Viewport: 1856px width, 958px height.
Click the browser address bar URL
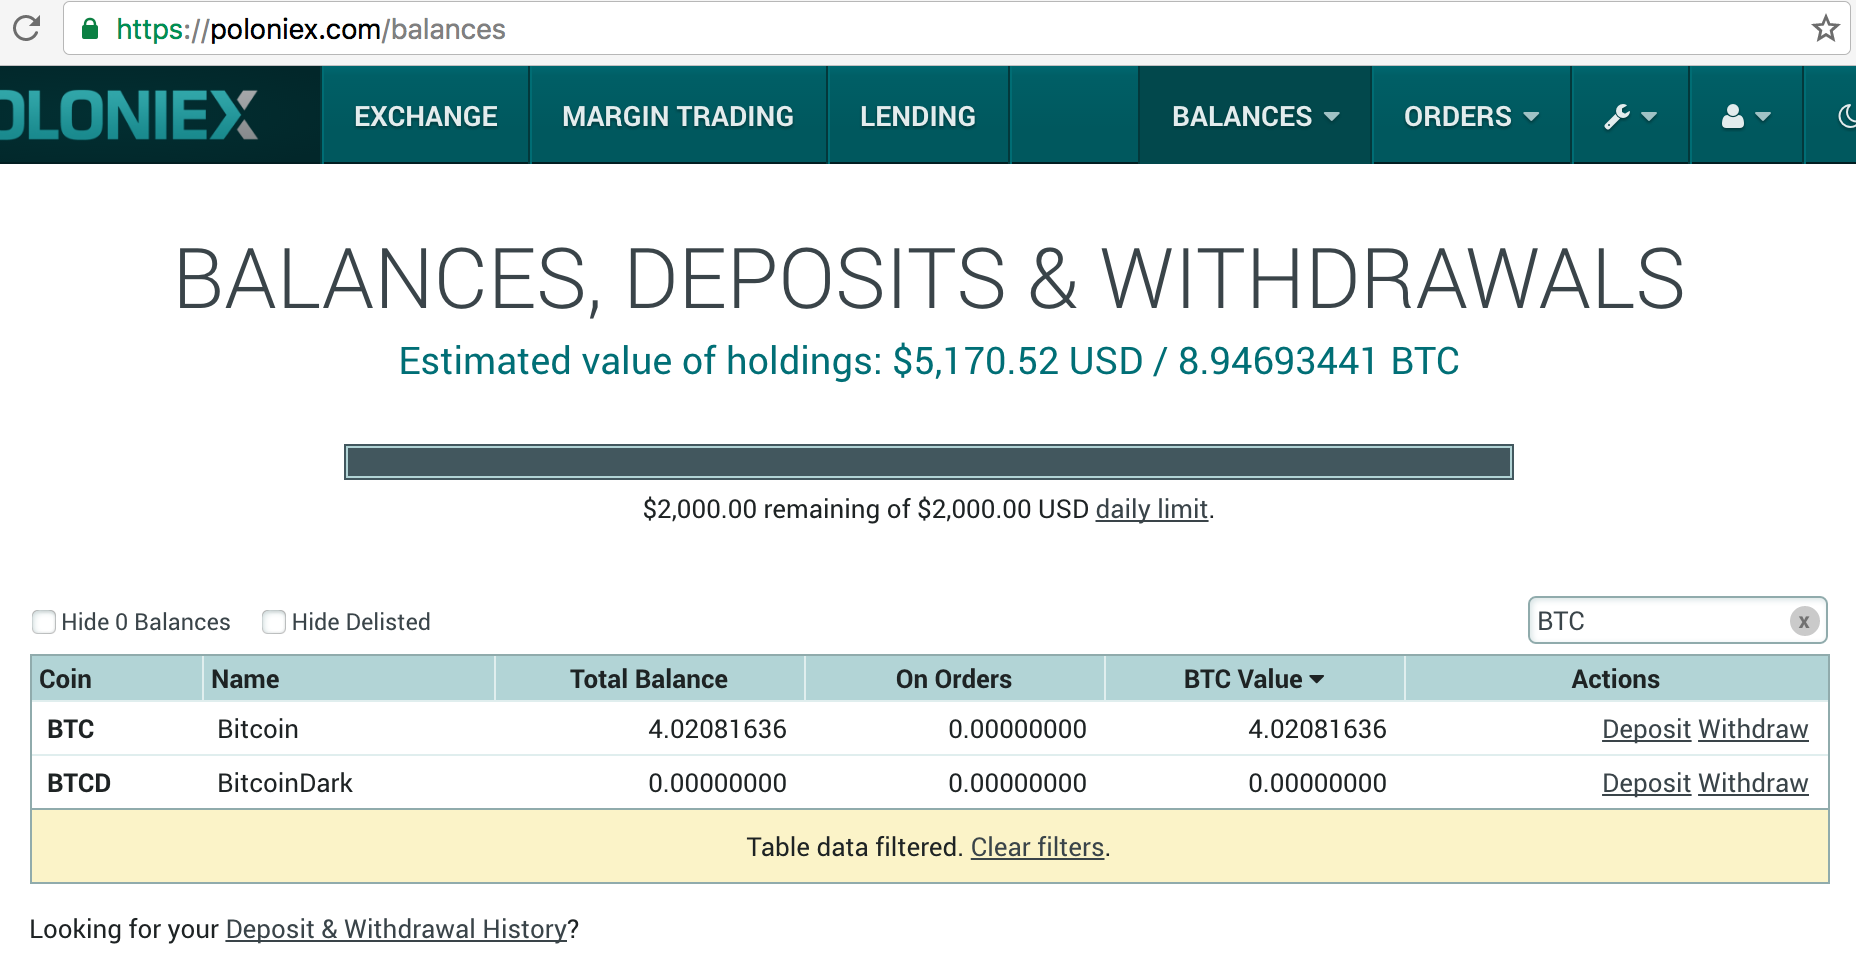[311, 29]
